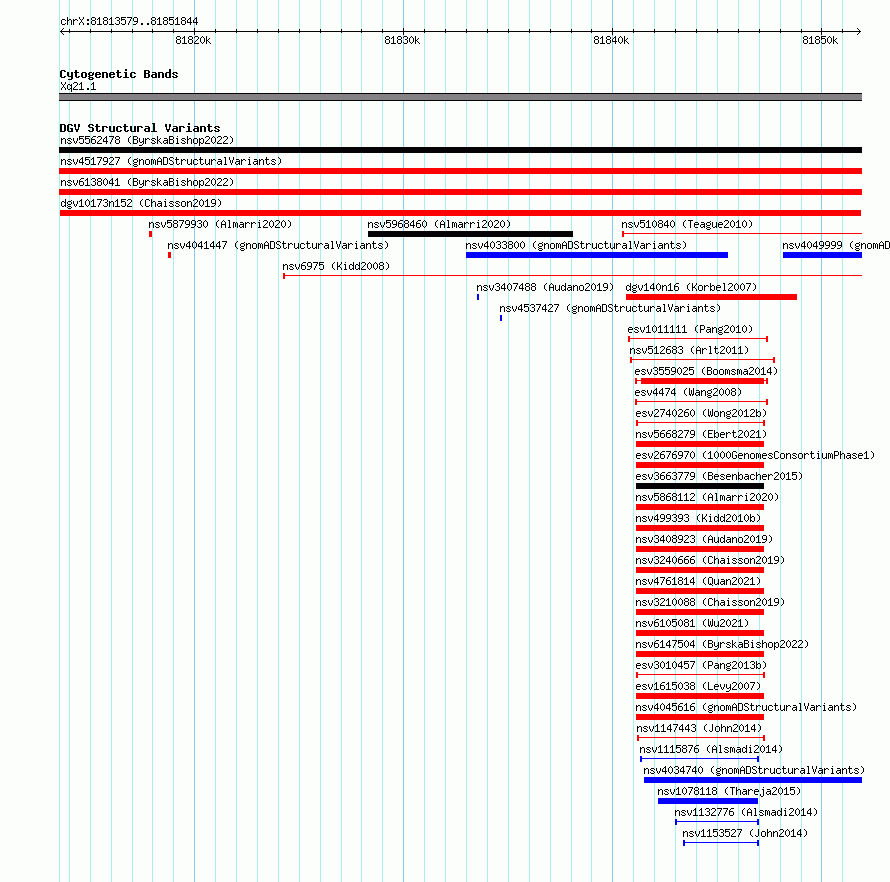Screen dimensions: 890x882
Task: Click esv3010457 (Pang2013b) label
Action: pos(701,665)
